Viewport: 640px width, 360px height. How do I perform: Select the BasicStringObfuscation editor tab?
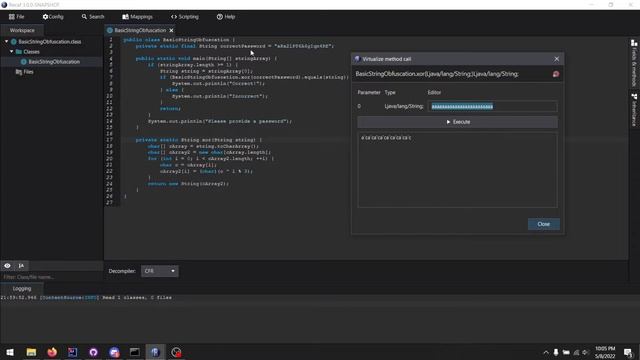[x=140, y=30]
